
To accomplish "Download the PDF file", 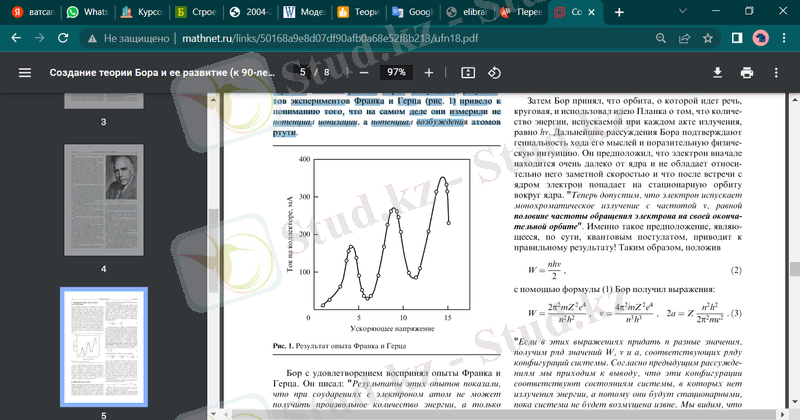I will pyautogui.click(x=717, y=73).
